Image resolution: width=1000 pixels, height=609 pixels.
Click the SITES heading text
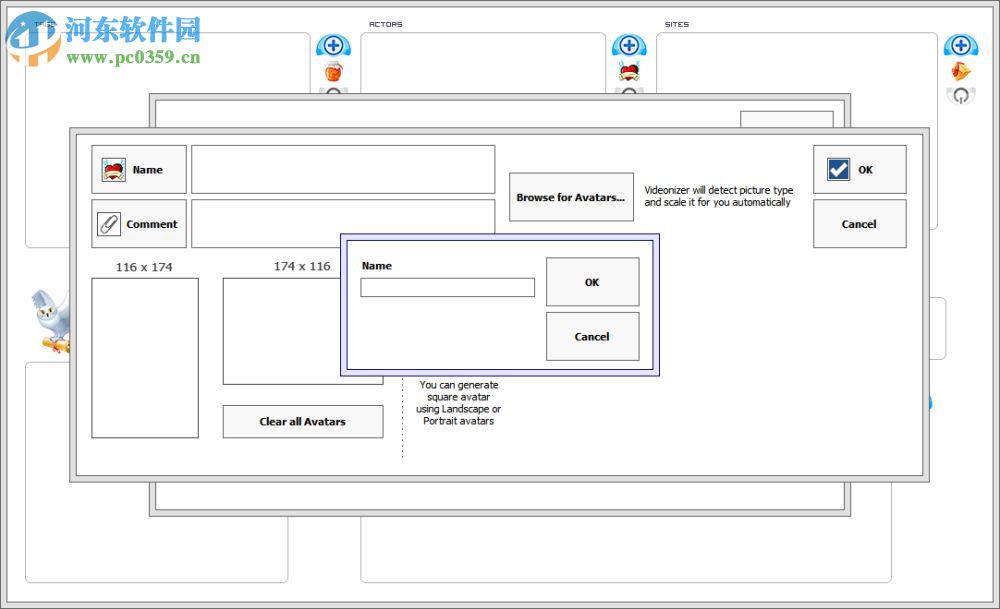[x=677, y=24]
